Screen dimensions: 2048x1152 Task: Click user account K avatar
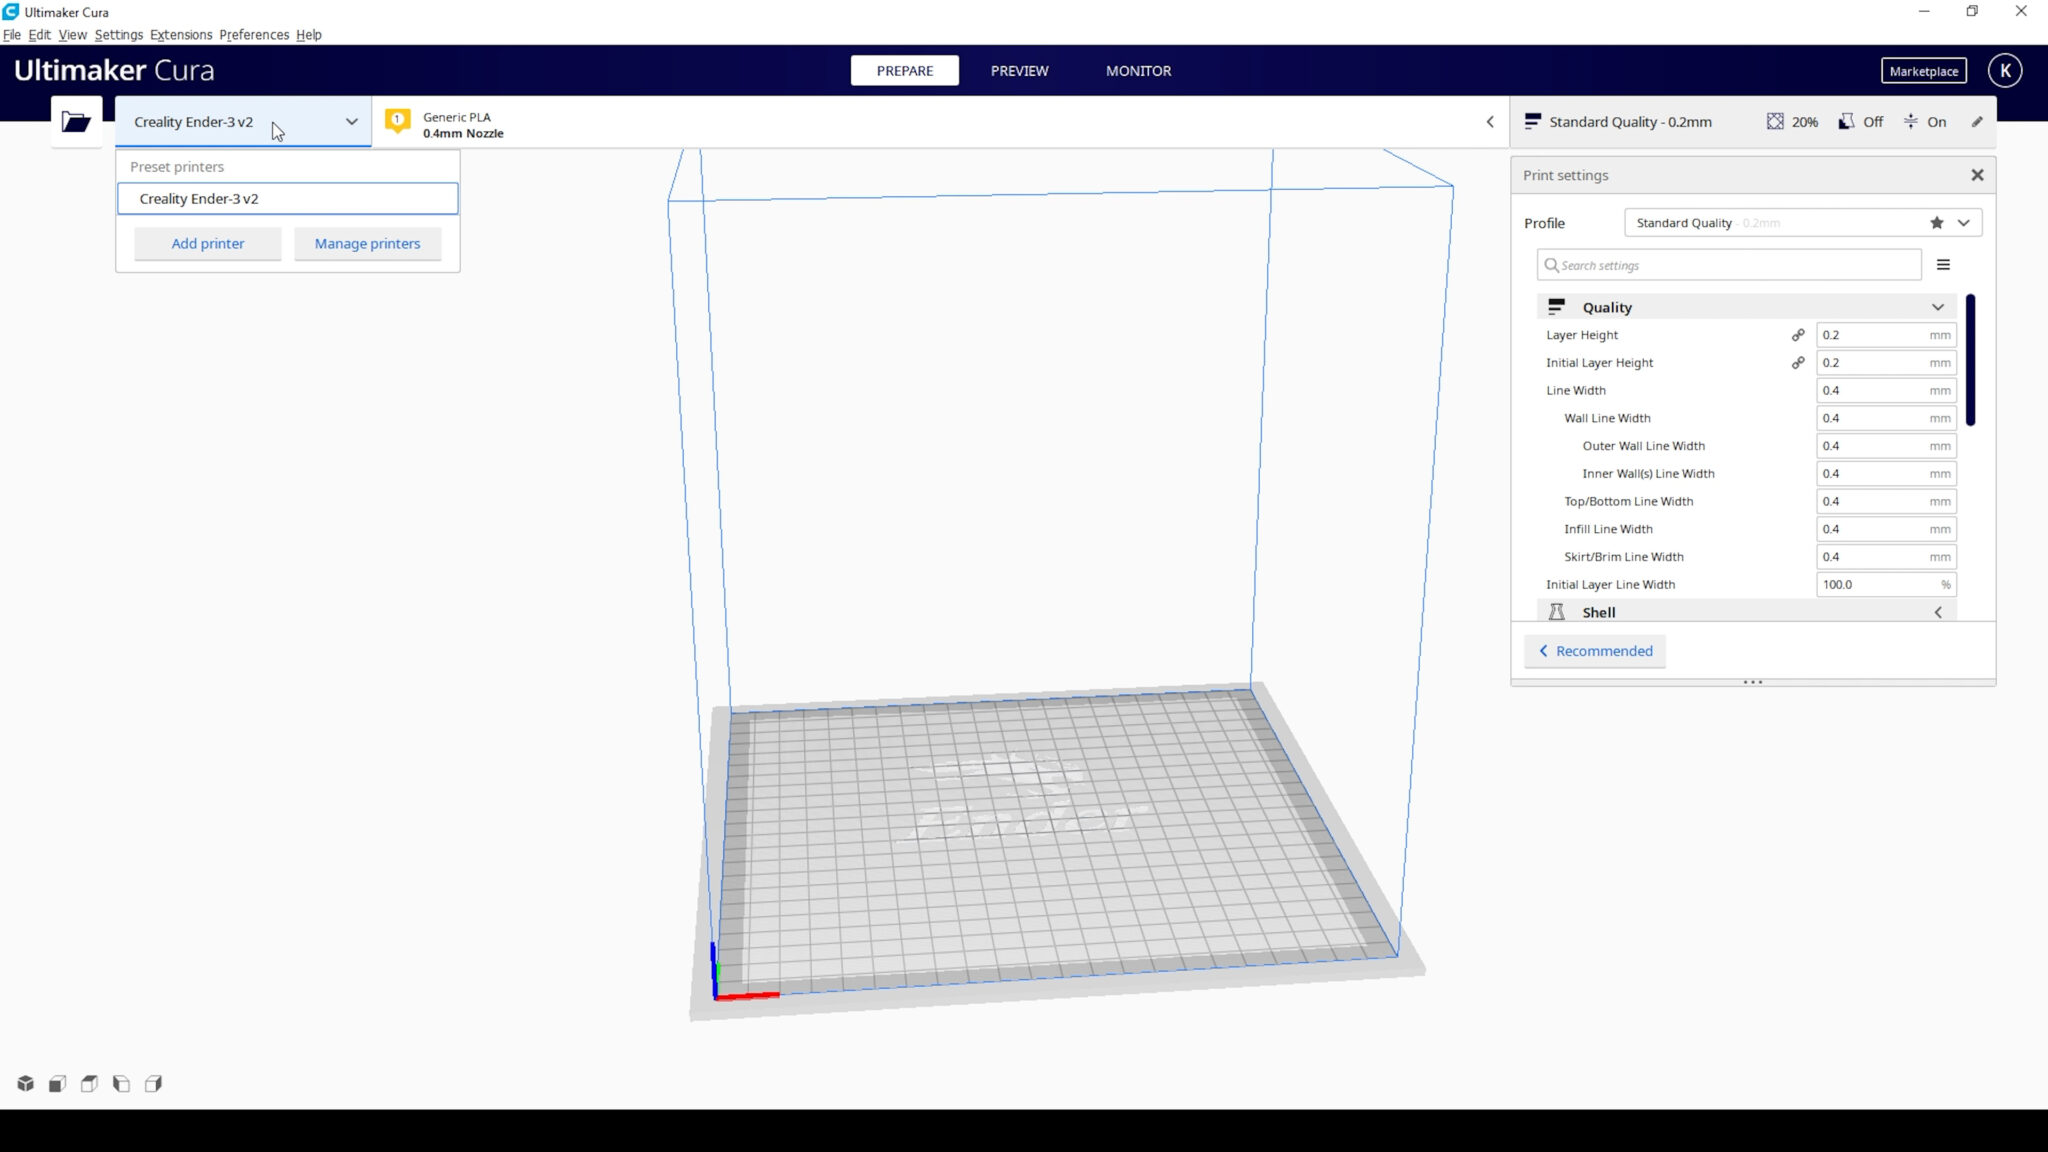click(x=2004, y=71)
